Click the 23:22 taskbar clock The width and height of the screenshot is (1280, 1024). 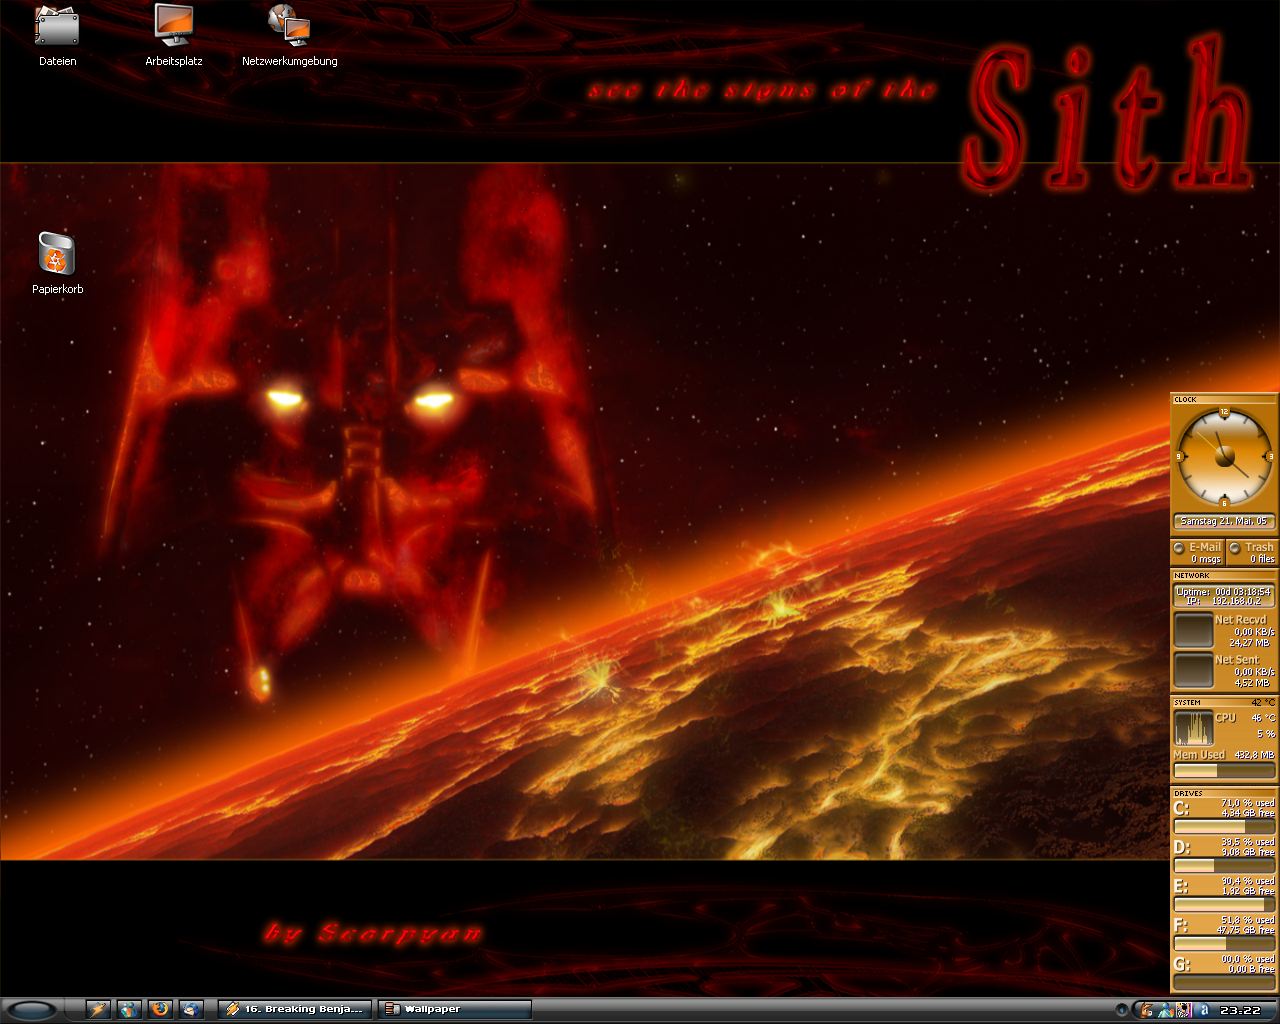[1240, 1010]
